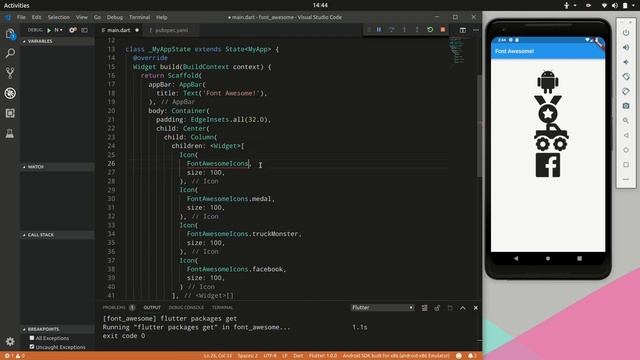Click Step Into in the debug toolbar

[x=404, y=30]
